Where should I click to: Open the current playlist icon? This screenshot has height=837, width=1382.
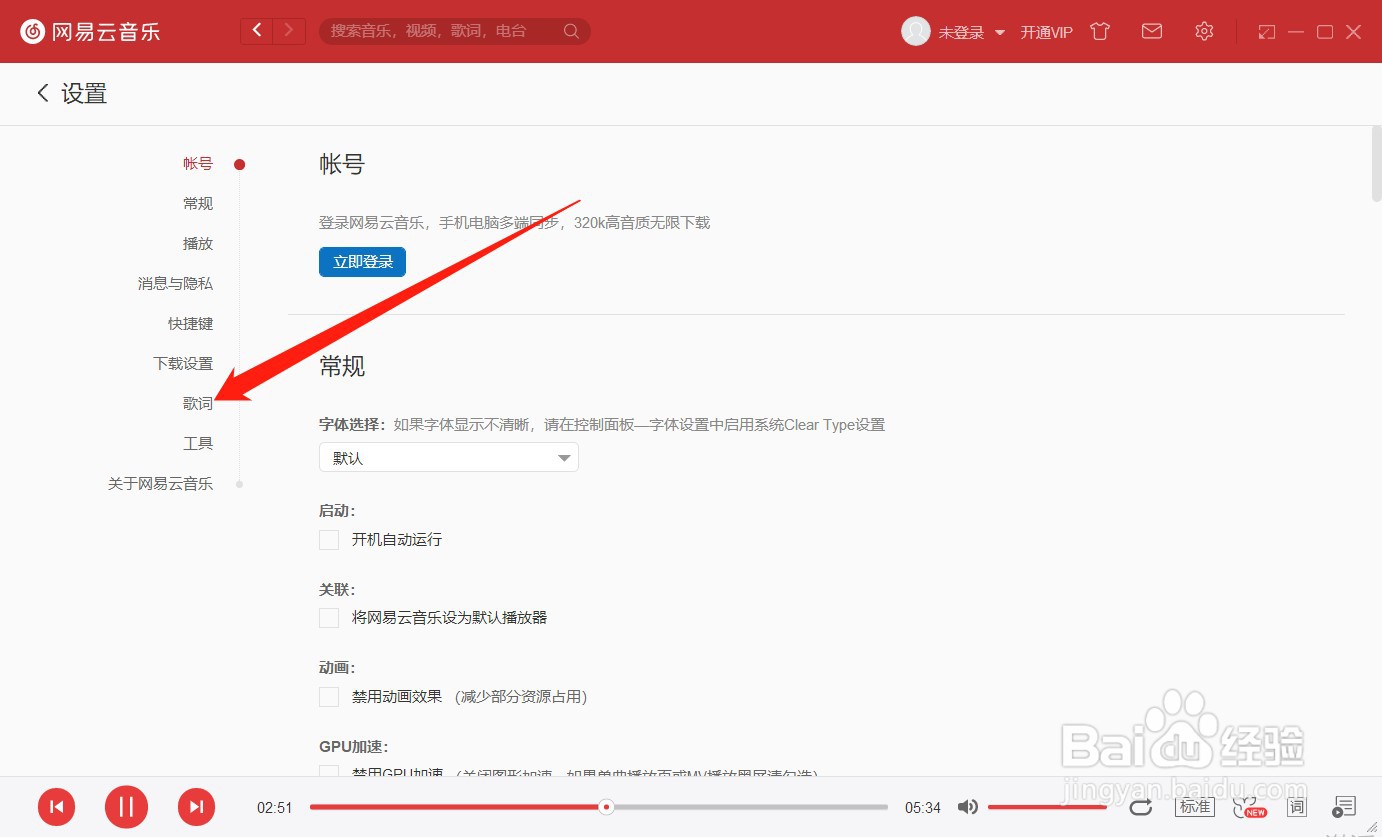pos(1344,807)
